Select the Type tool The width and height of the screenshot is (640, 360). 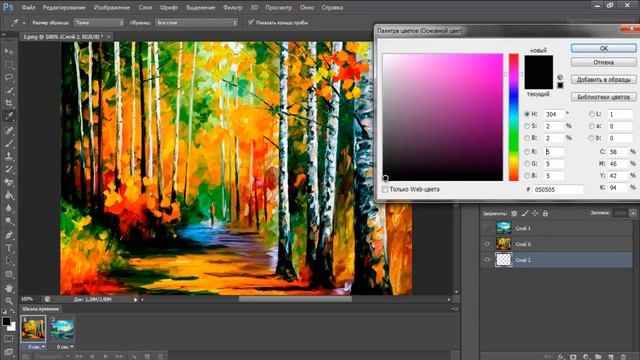point(9,248)
